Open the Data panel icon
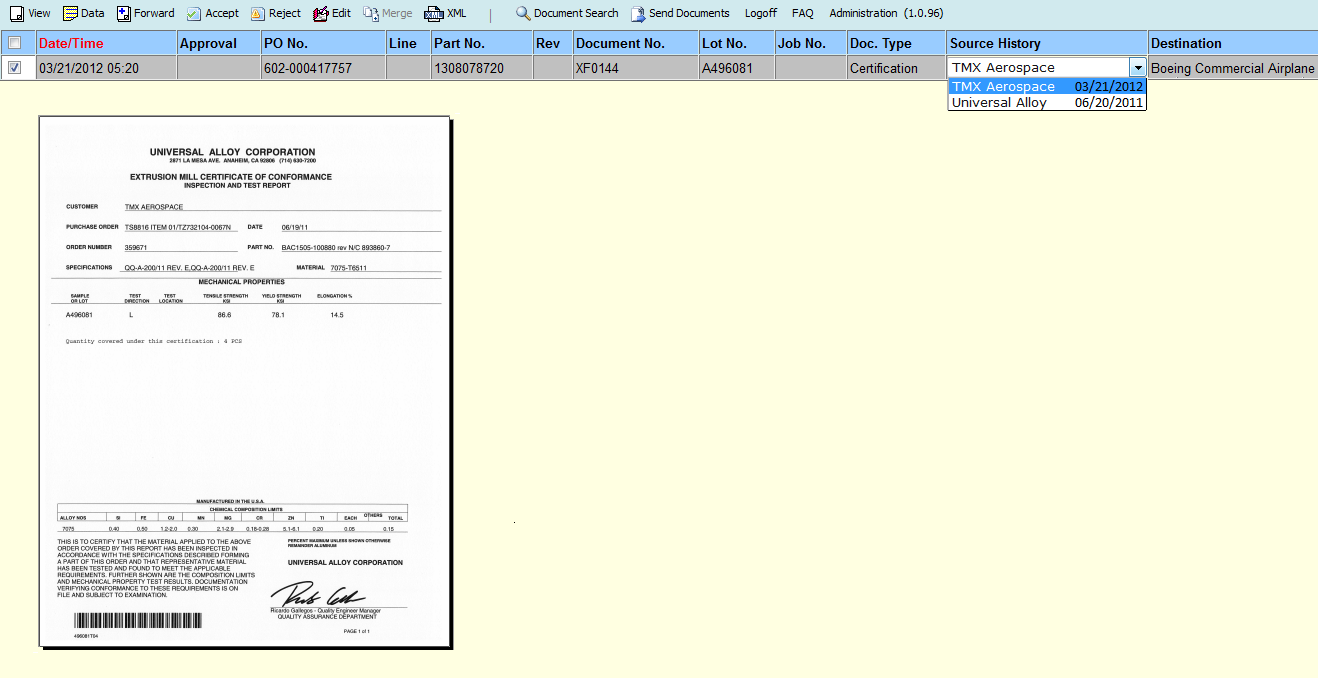The image size is (1318, 678). pyautogui.click(x=70, y=14)
